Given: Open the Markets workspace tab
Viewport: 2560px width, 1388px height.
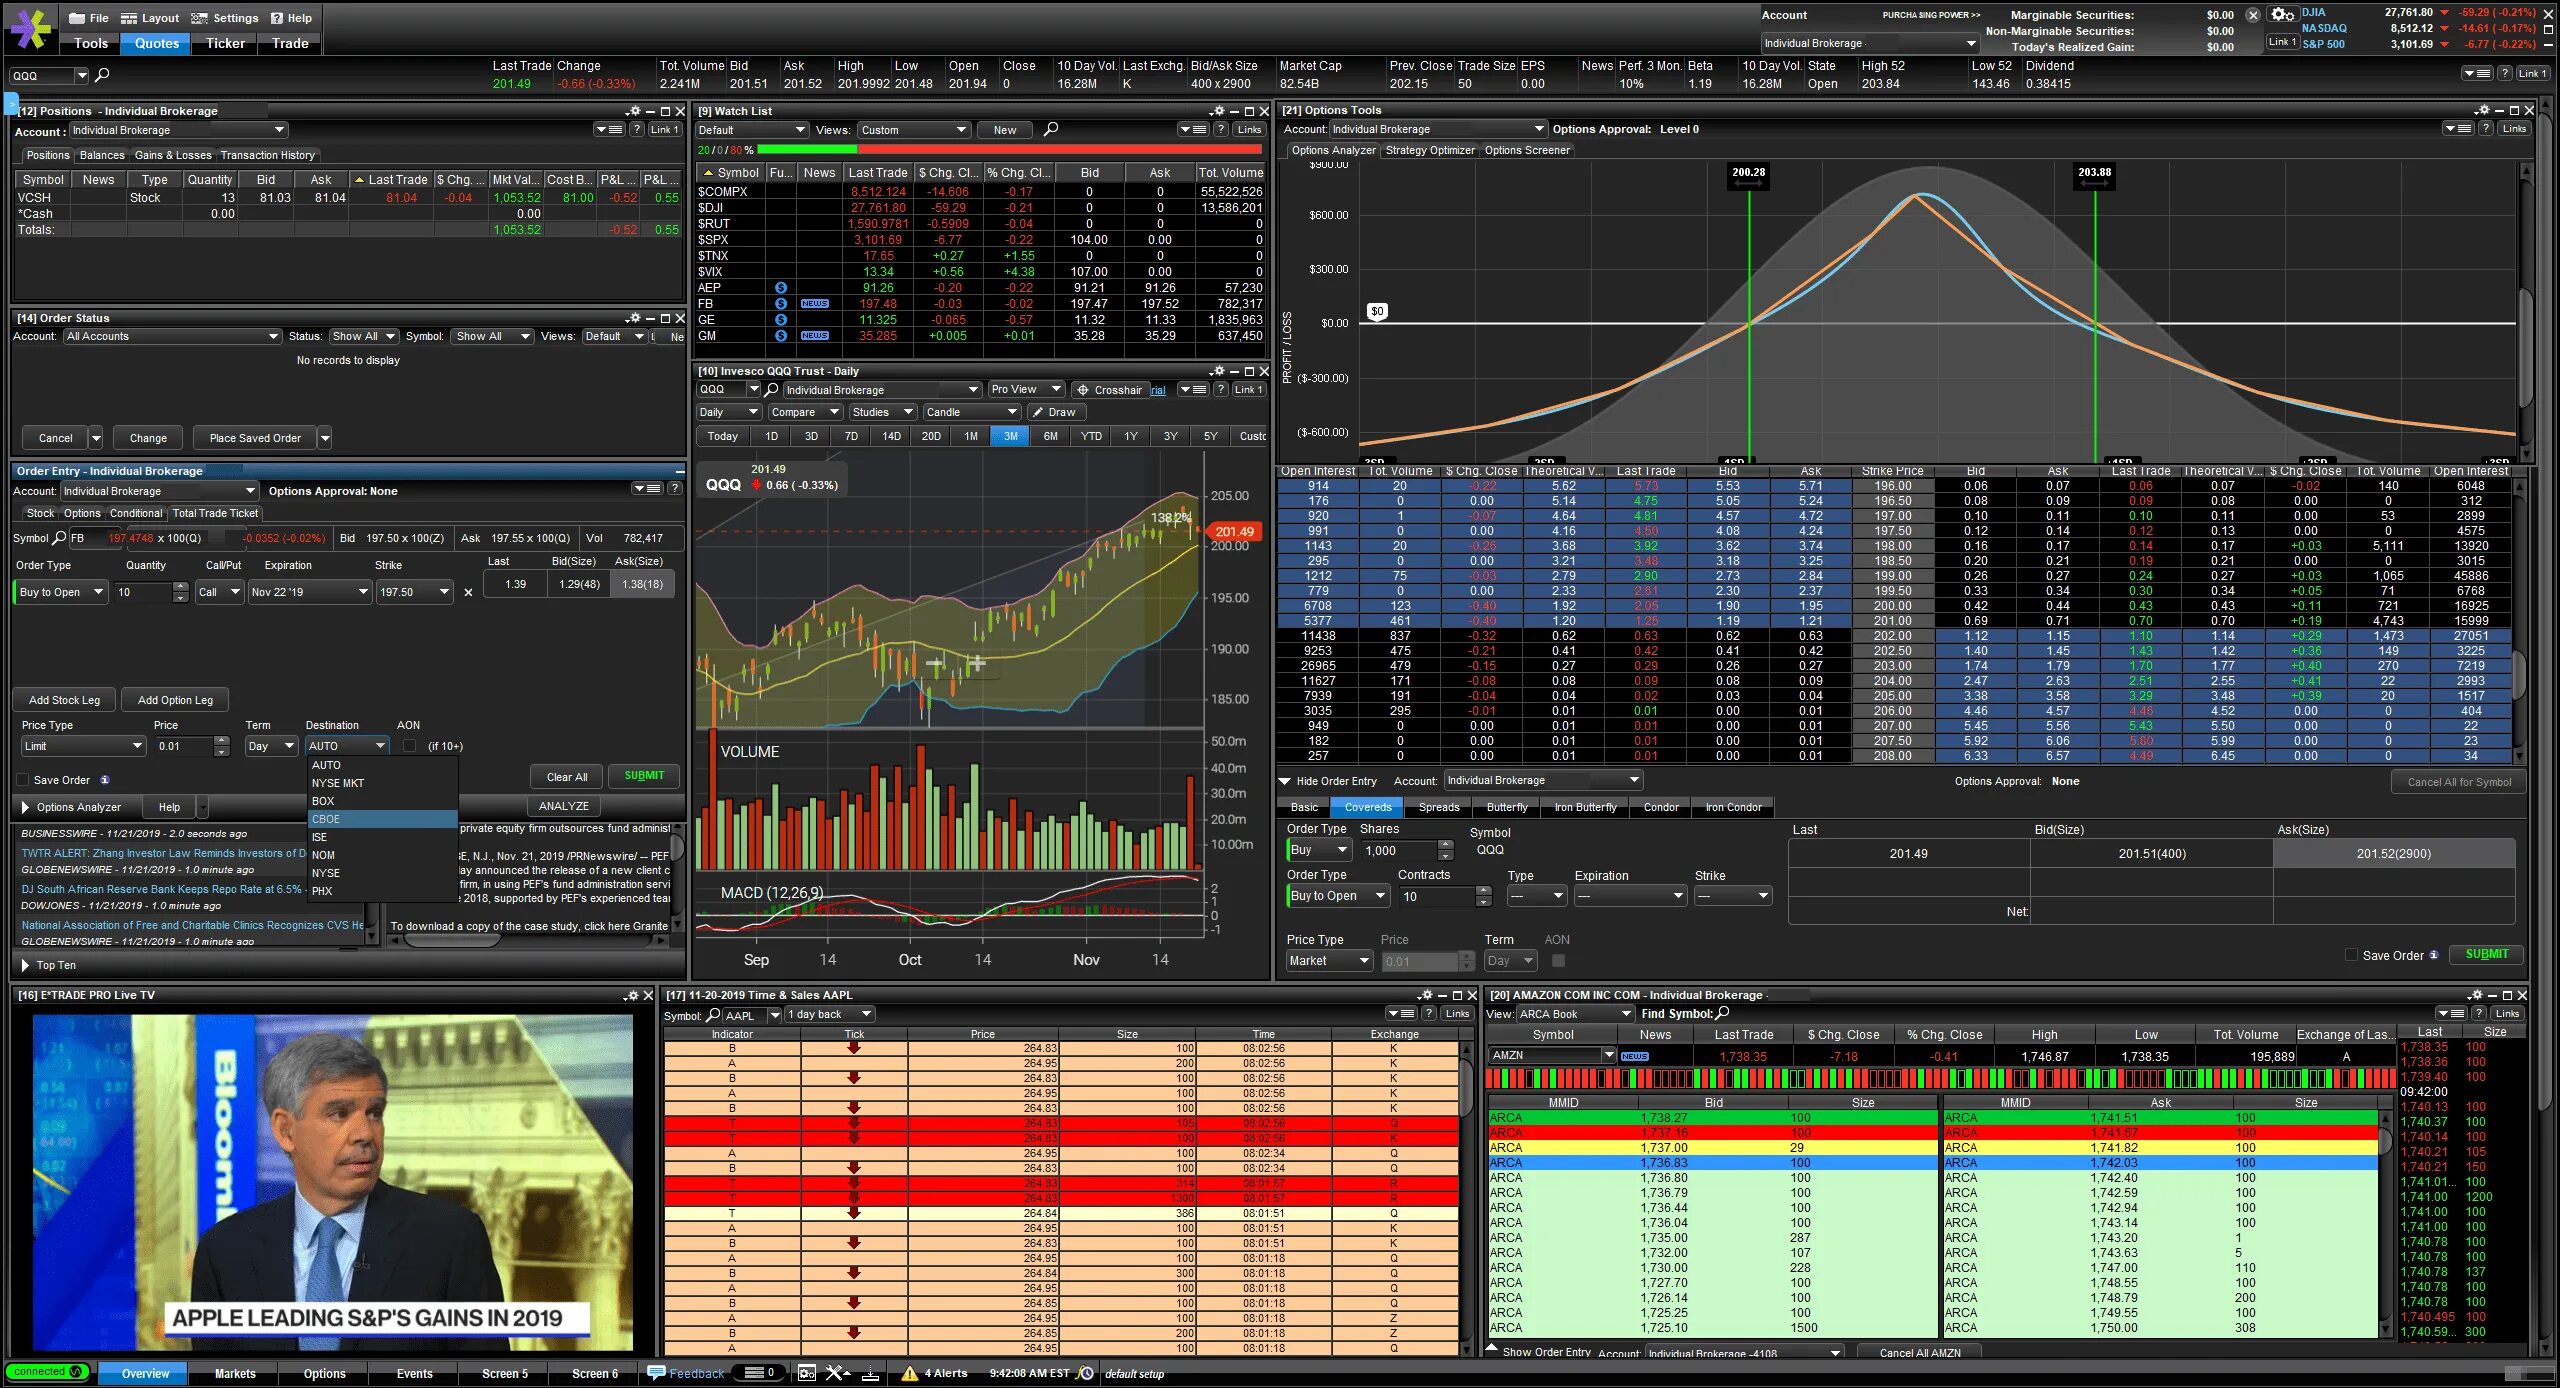Looking at the screenshot, I should [x=235, y=1373].
